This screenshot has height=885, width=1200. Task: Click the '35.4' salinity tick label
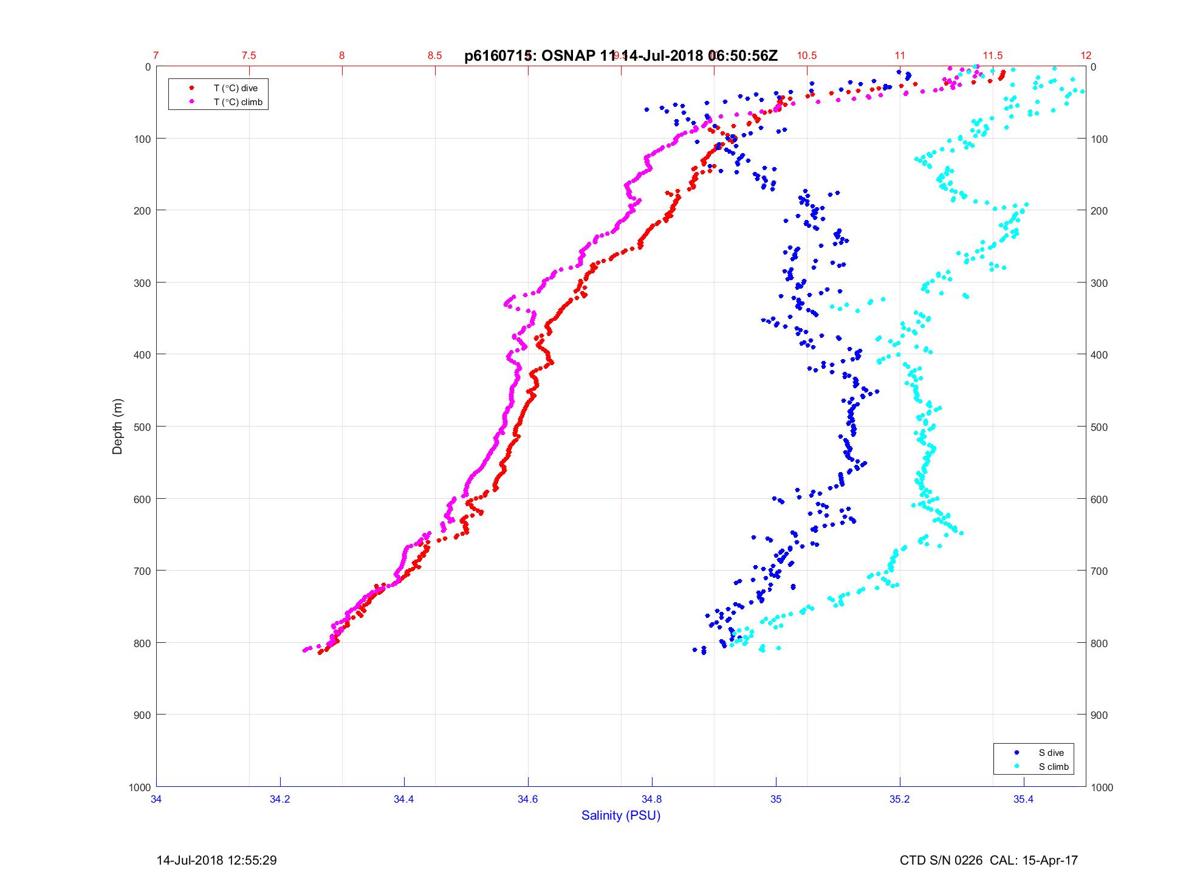[1024, 798]
